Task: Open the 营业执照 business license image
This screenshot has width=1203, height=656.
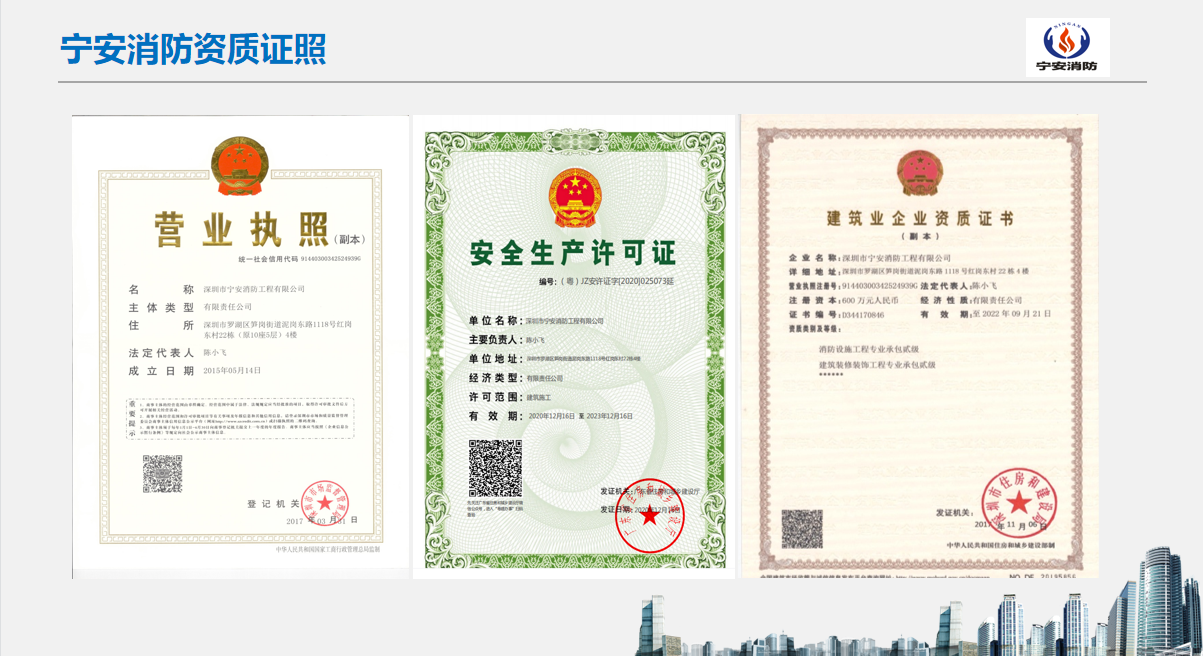Action: point(241,346)
